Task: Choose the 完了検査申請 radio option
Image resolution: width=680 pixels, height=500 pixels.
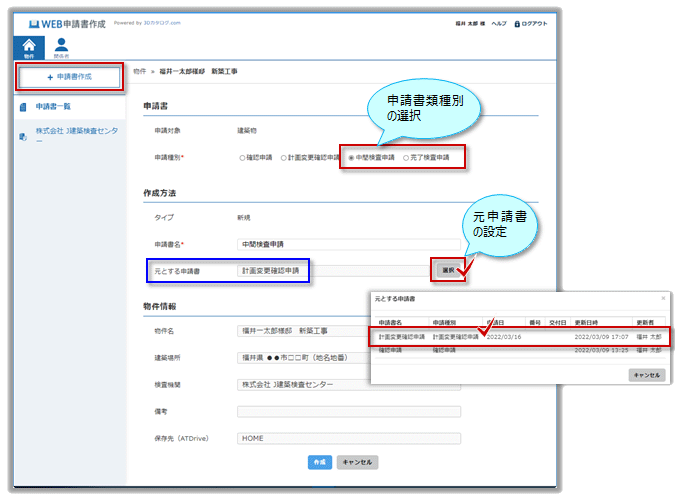Action: 406,157
